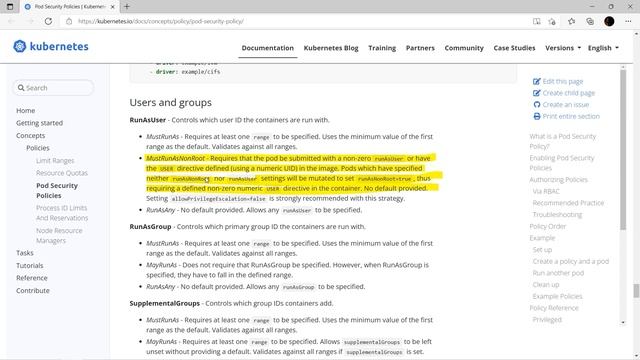The height and width of the screenshot is (360, 640).
Task: Click the Print entire section link
Action: (x=571, y=116)
